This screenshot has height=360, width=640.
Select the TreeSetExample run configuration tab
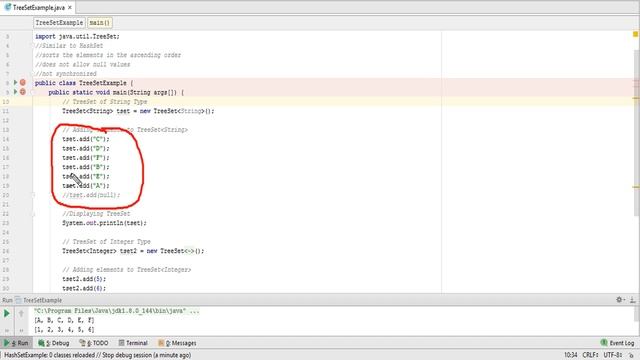(38, 300)
